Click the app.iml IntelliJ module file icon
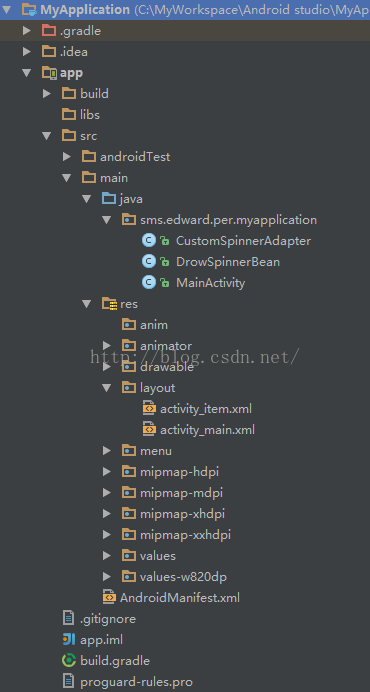370x692 pixels. [x=69, y=639]
